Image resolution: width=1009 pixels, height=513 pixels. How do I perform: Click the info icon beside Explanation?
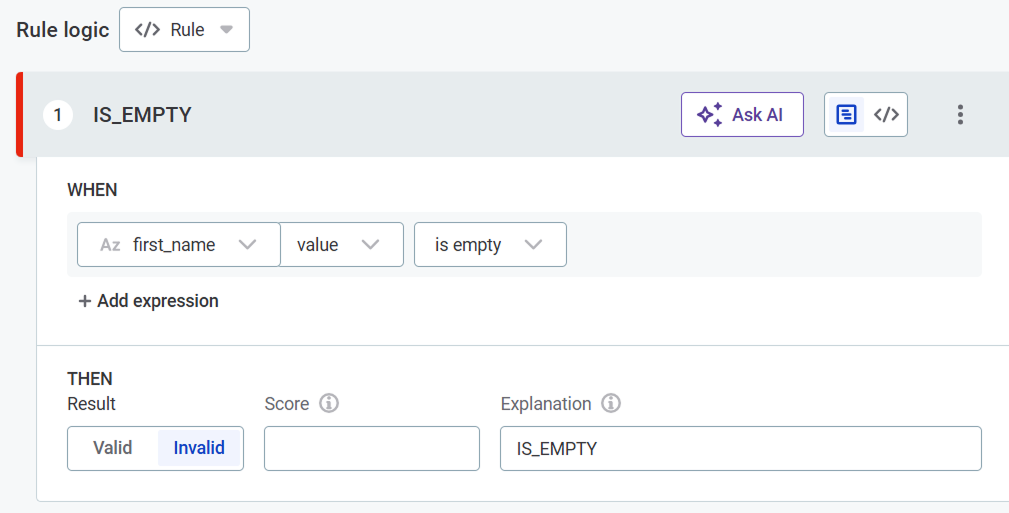click(611, 404)
